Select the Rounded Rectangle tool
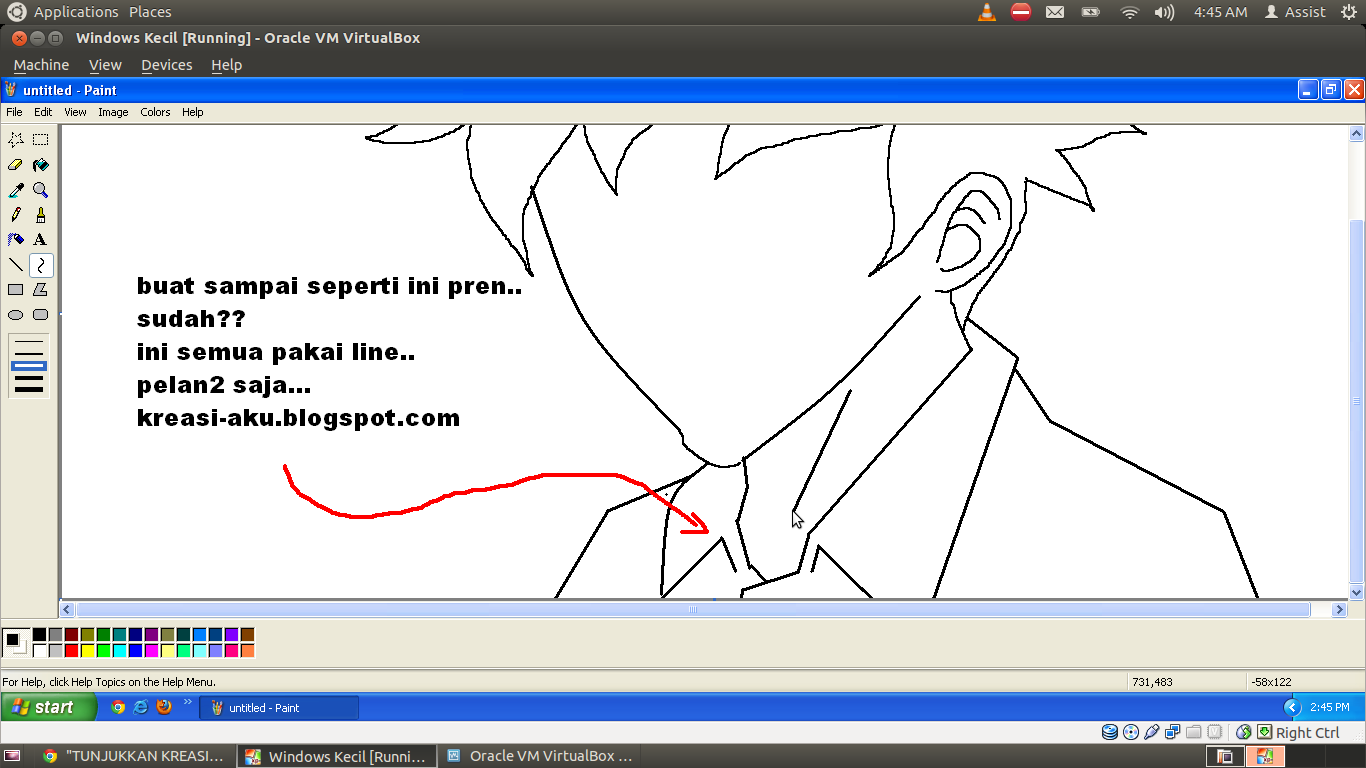The width and height of the screenshot is (1366, 768). tap(41, 315)
